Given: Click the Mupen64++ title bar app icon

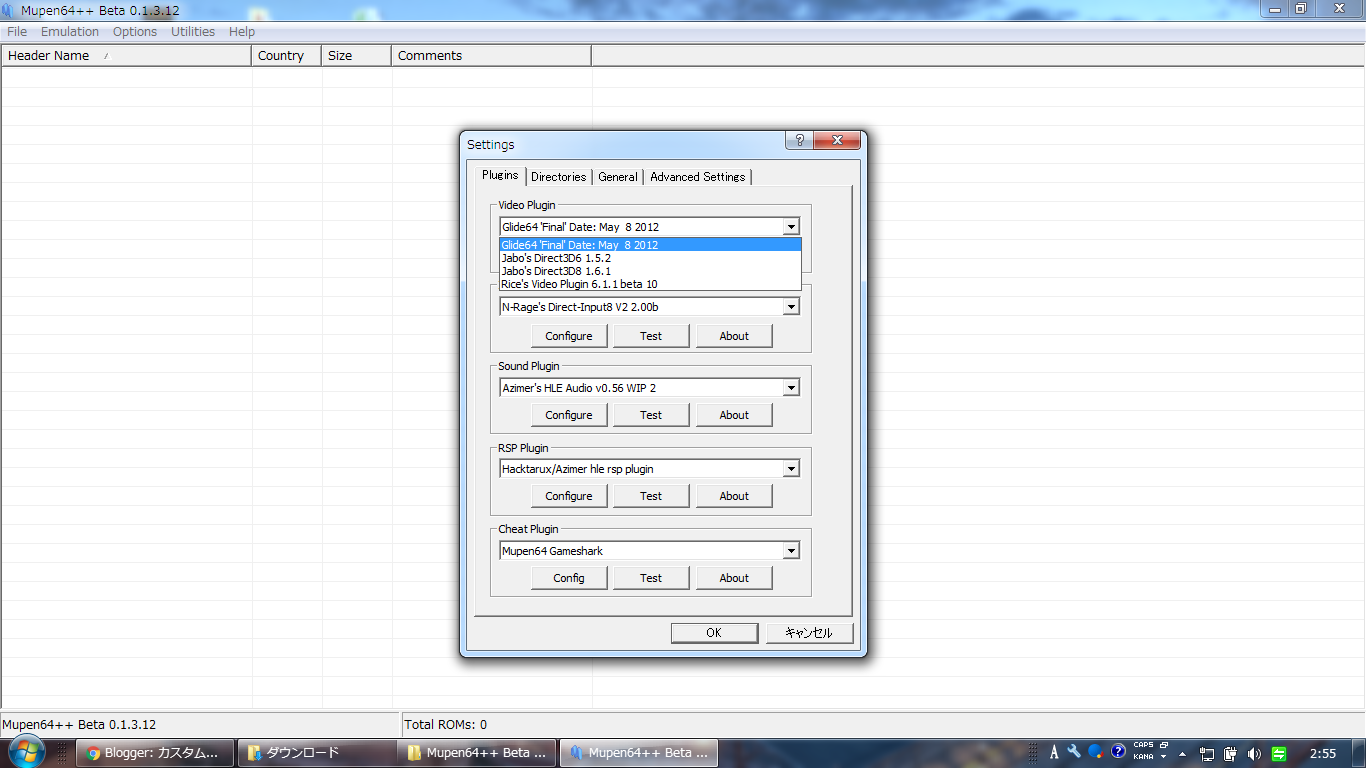Looking at the screenshot, I should (x=9, y=10).
